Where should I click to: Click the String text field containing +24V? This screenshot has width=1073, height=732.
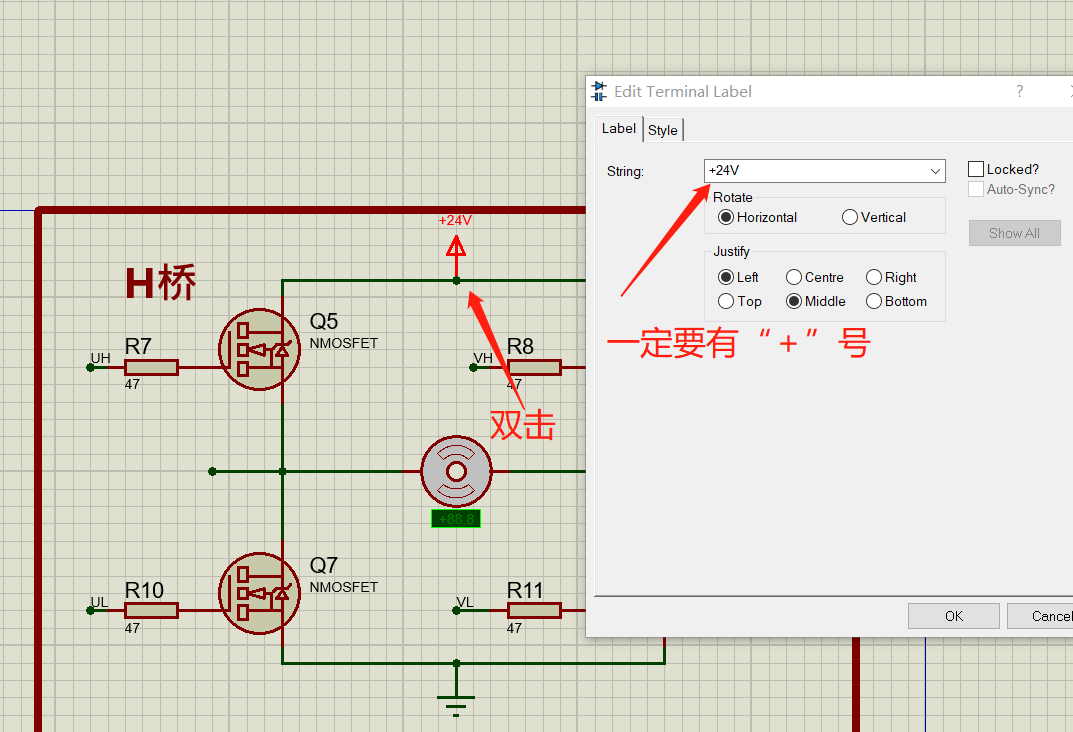[816, 171]
